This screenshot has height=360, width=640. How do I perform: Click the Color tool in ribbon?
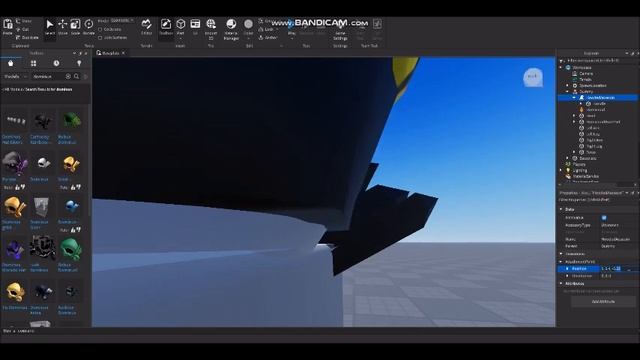[248, 24]
